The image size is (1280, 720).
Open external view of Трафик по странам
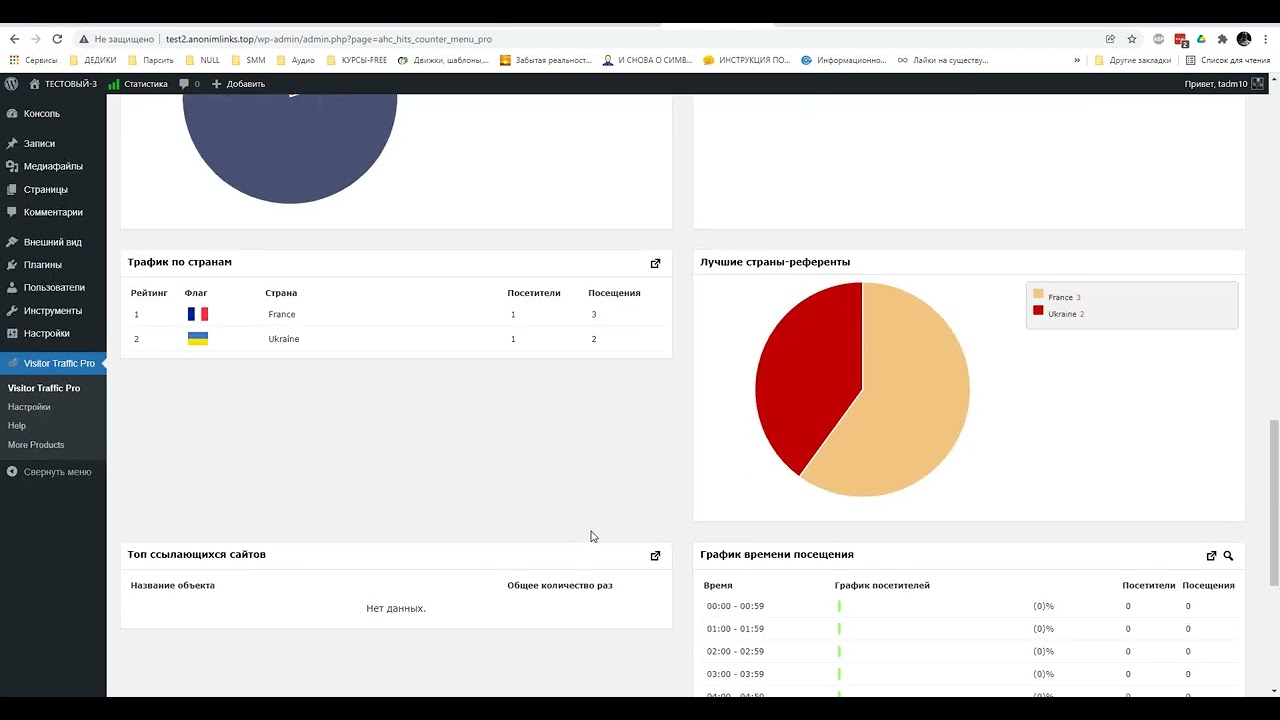(x=655, y=263)
